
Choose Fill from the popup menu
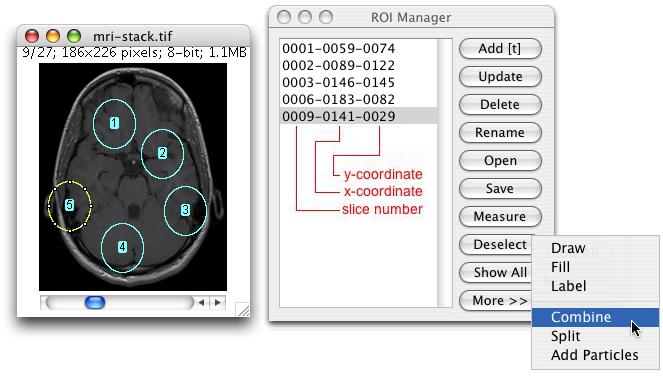click(x=595, y=267)
